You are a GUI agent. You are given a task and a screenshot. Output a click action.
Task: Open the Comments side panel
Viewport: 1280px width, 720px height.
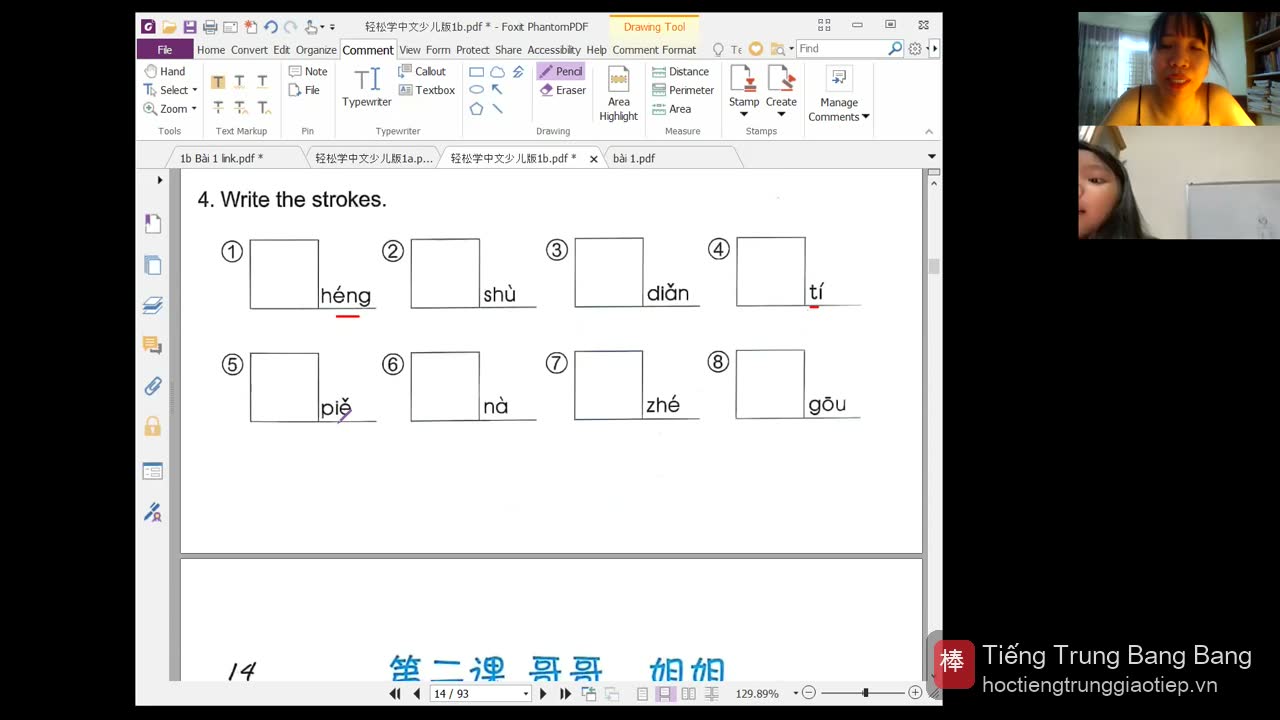153,345
